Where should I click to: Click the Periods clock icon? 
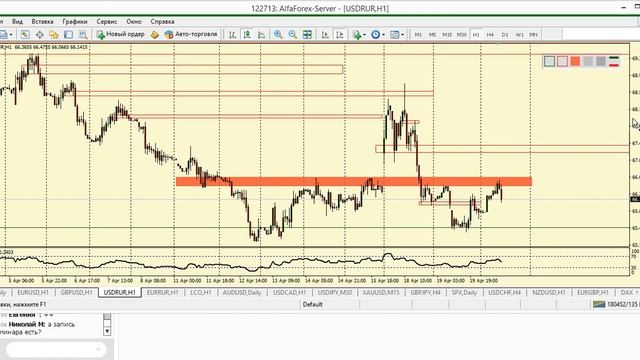coord(376,35)
